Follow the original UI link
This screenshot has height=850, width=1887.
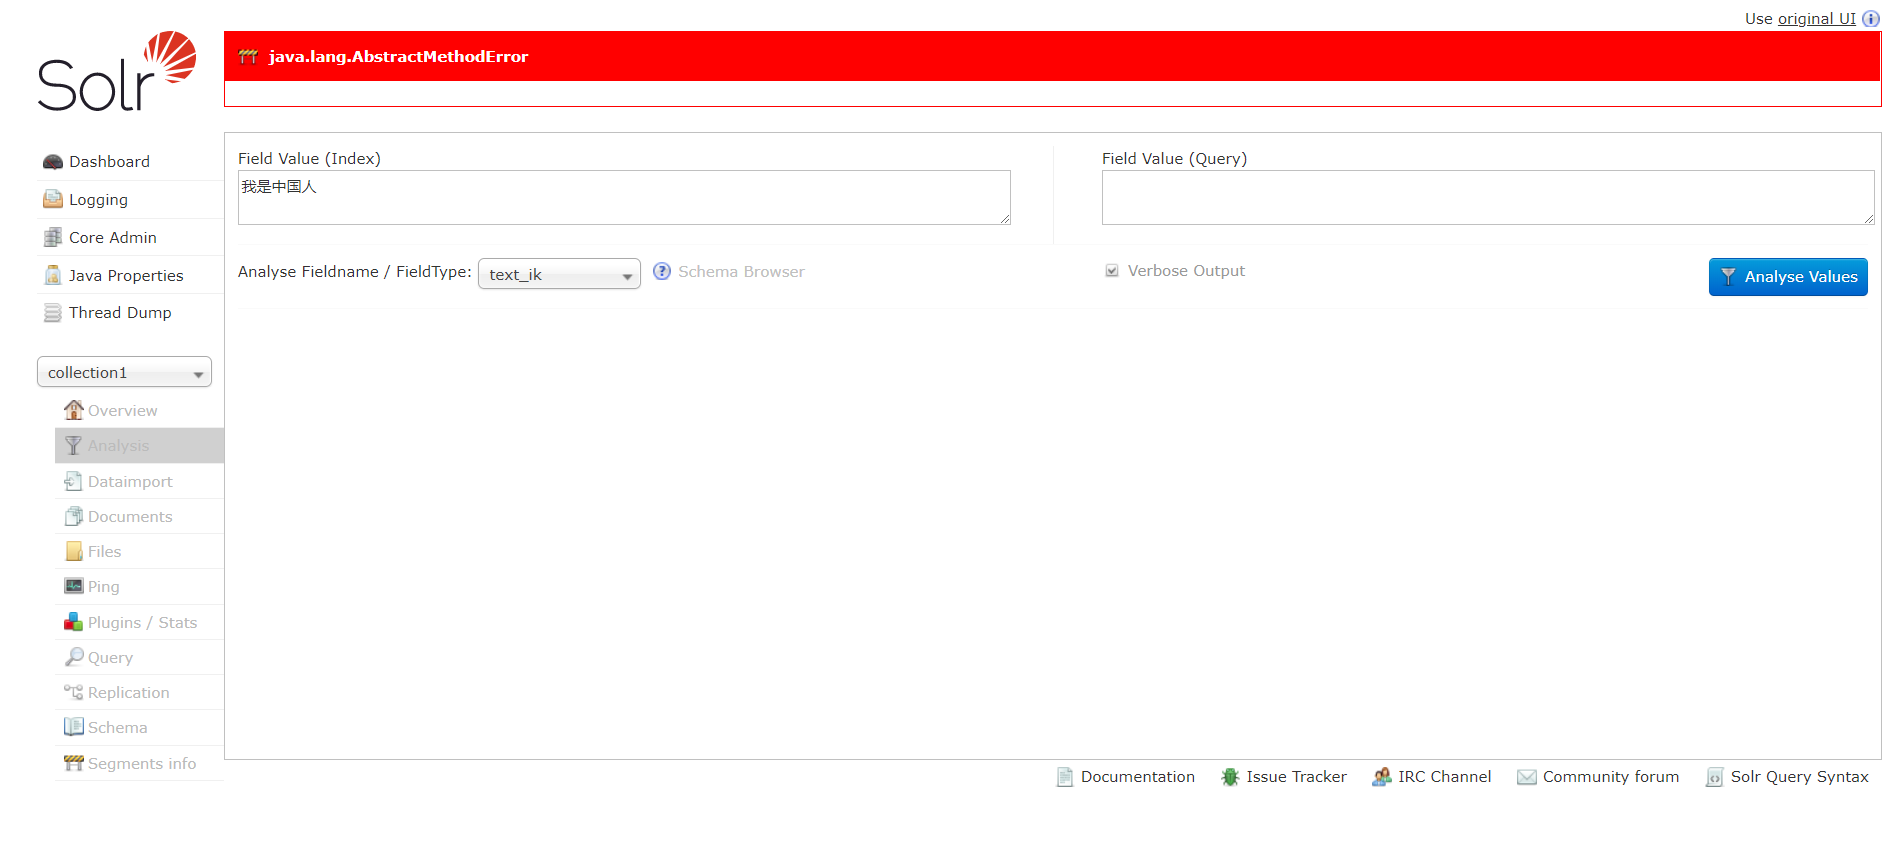tap(1816, 18)
